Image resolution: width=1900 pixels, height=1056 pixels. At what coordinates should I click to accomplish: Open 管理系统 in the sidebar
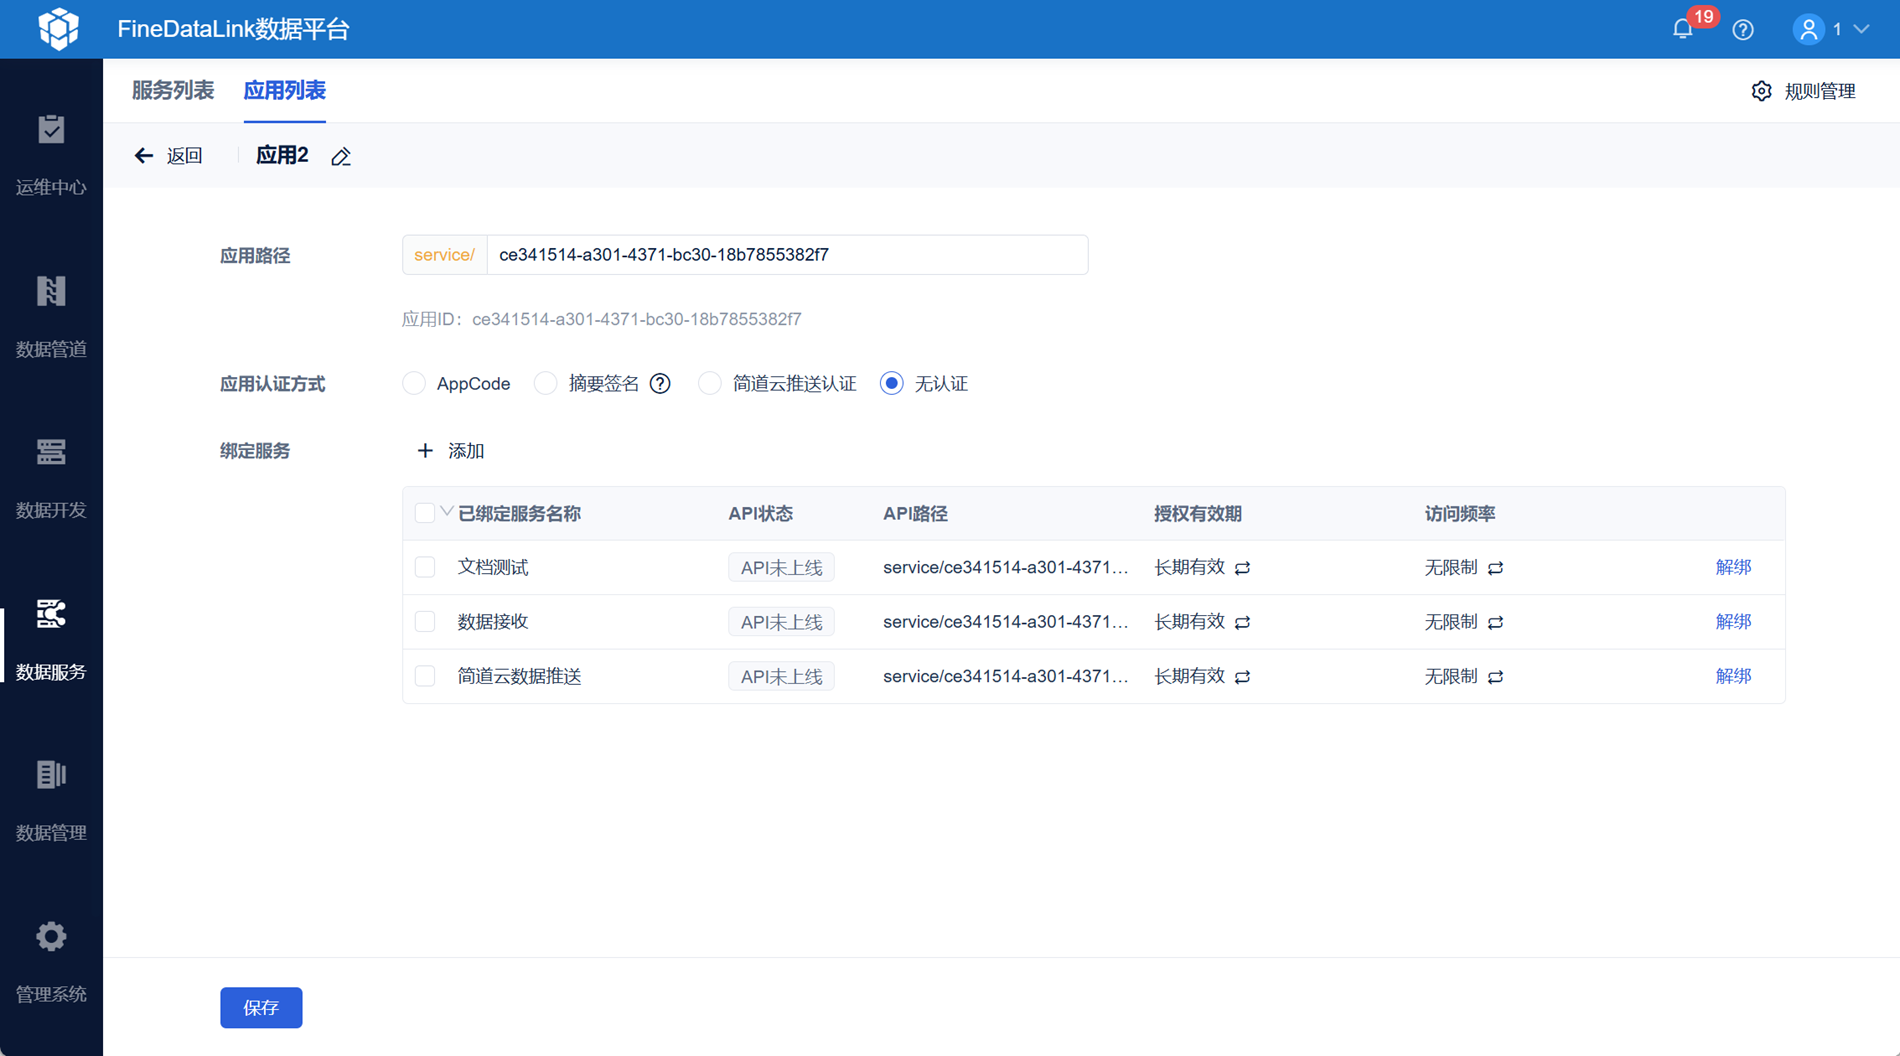tap(51, 963)
